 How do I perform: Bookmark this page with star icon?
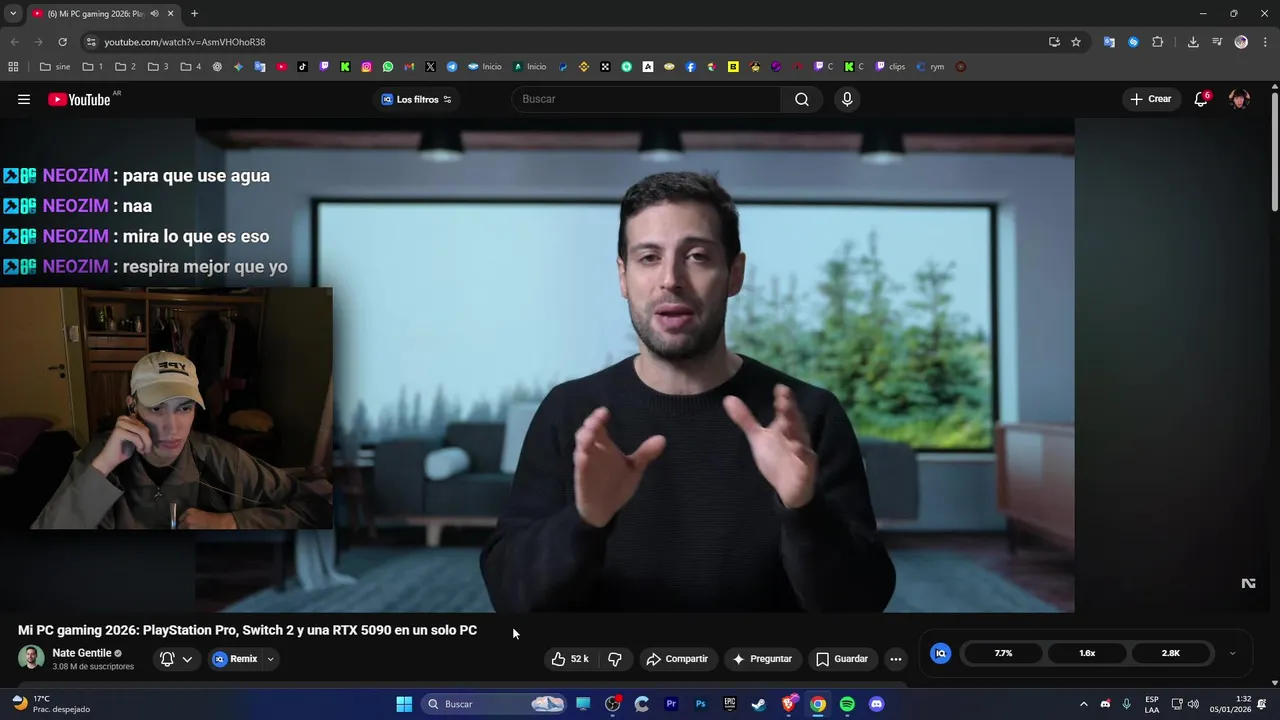1076,42
